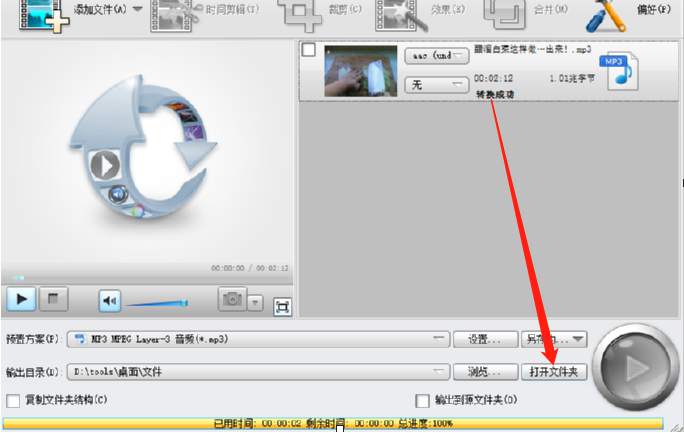Image resolution: width=684 pixels, height=433 pixels.
Task: Click the speaker icon on the preview logo
Action: [x=118, y=194]
